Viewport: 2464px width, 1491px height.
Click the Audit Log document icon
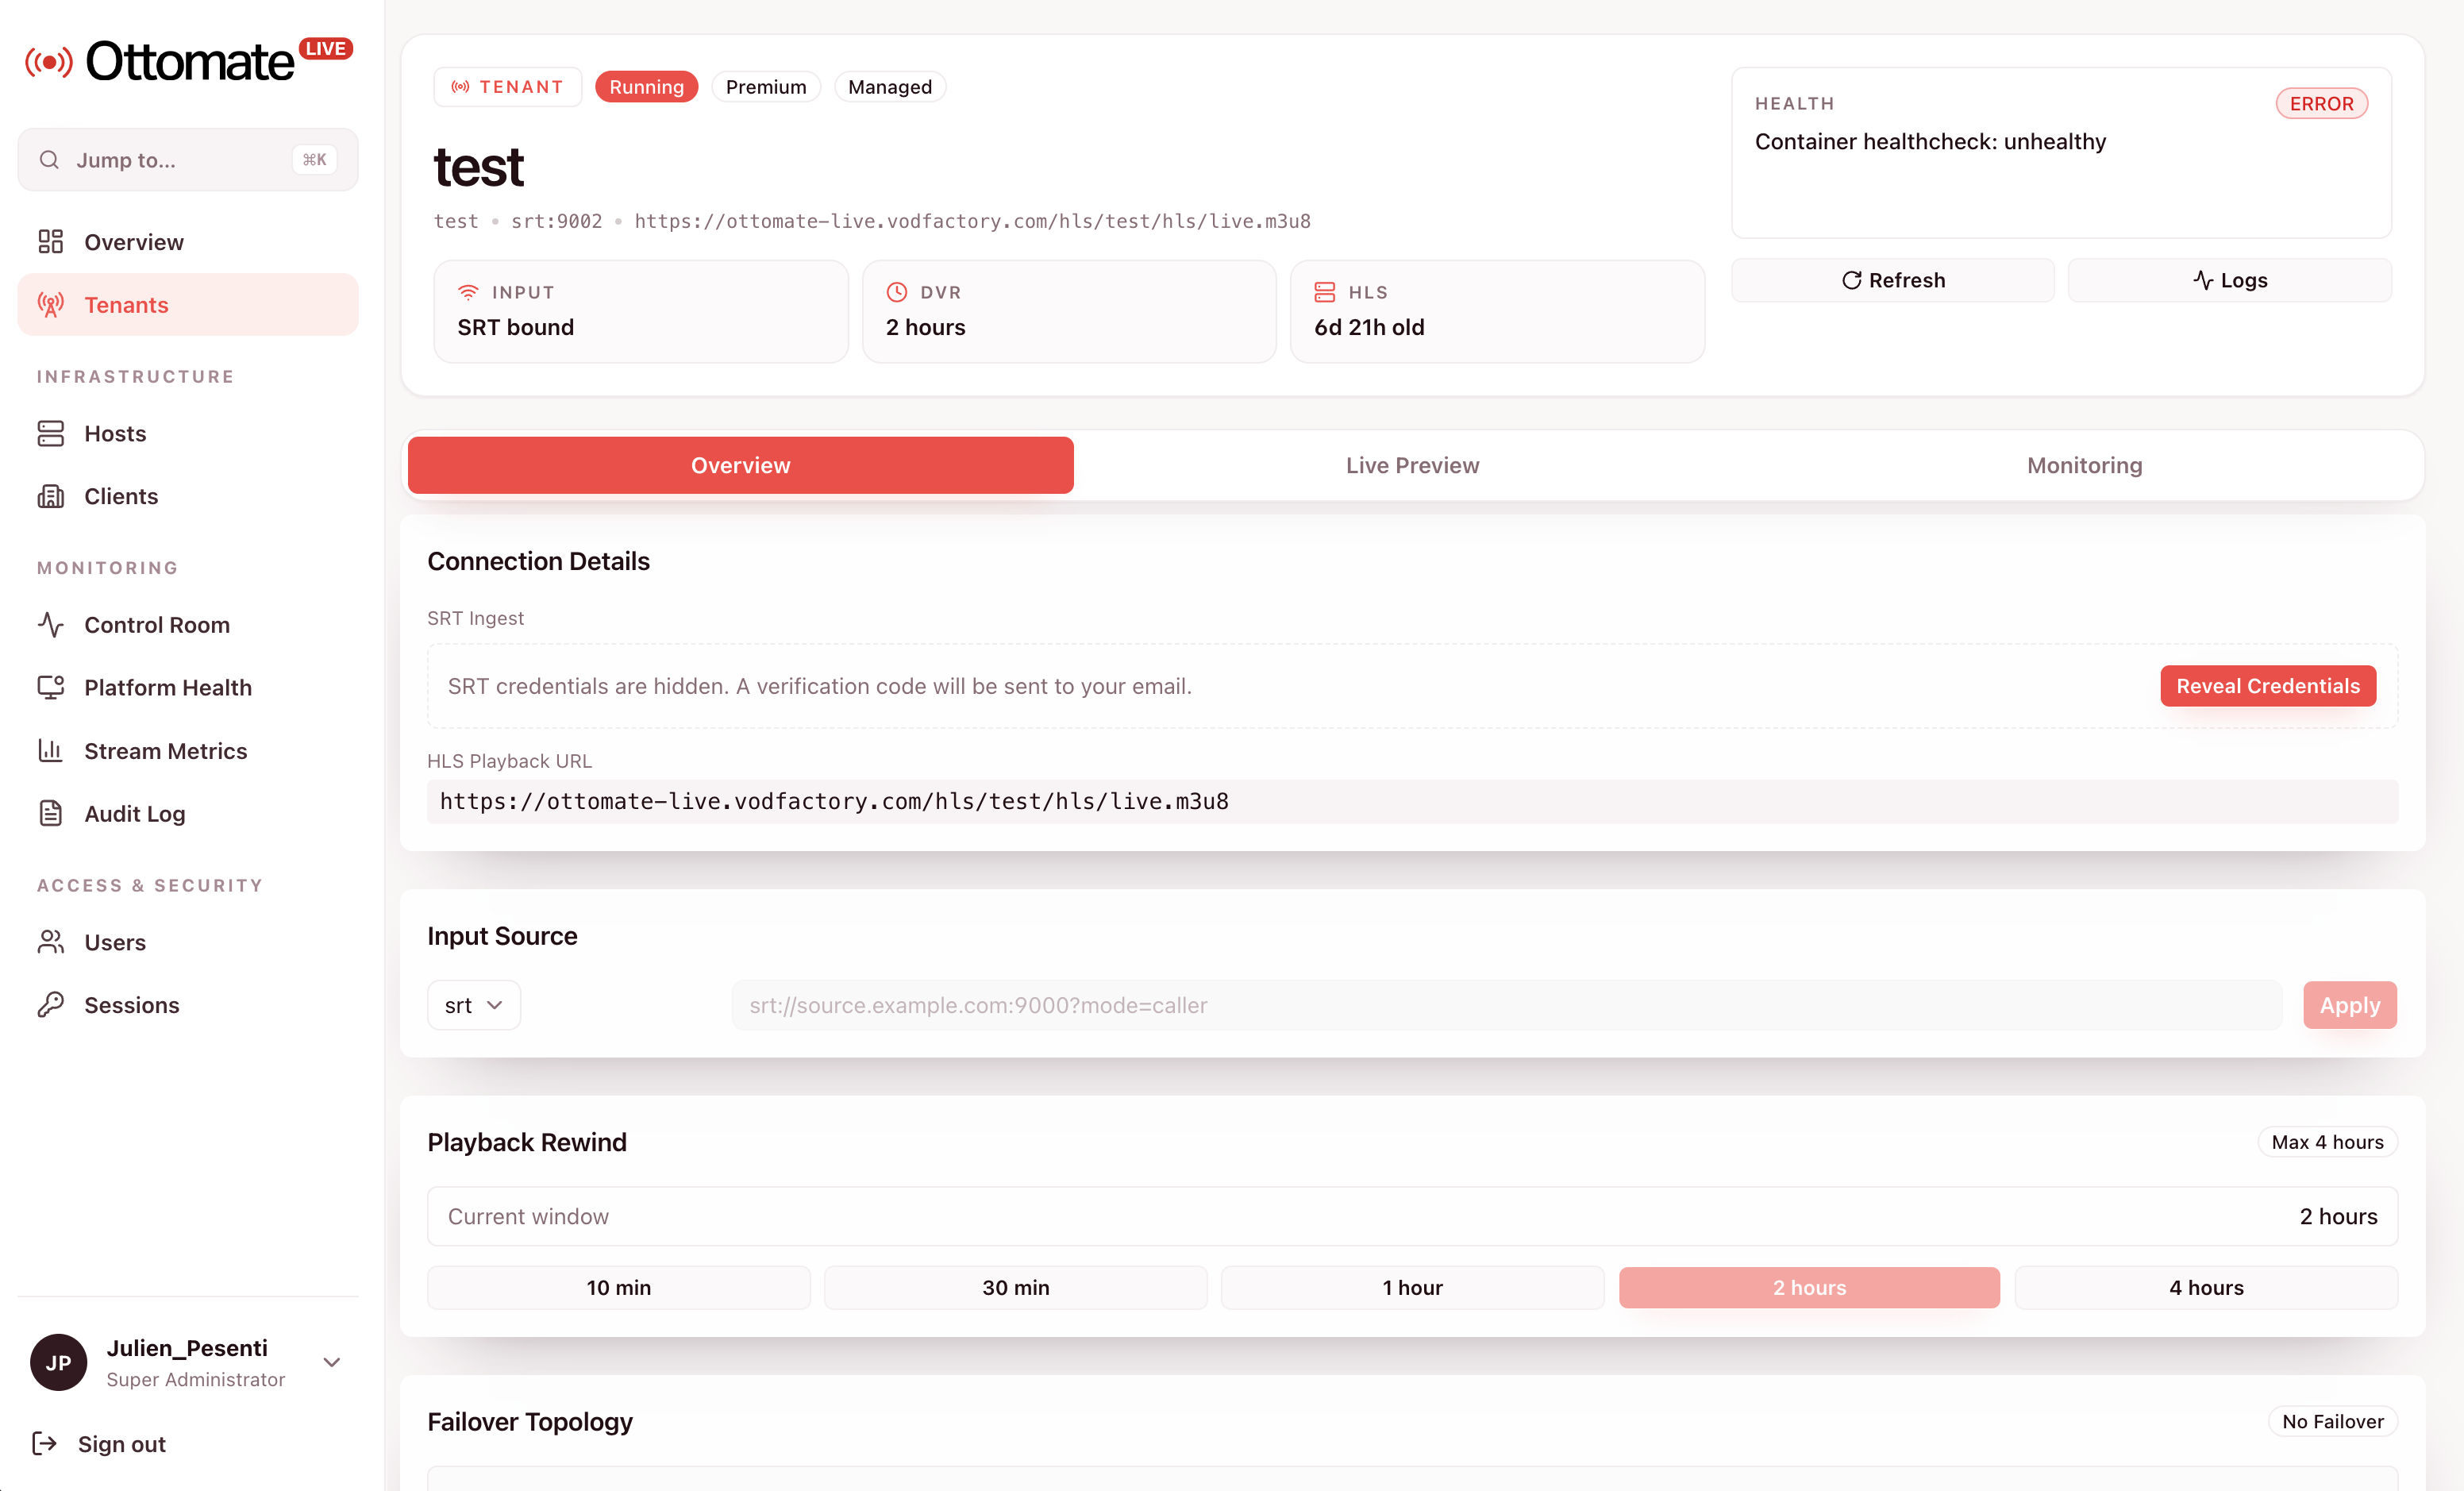click(x=51, y=814)
